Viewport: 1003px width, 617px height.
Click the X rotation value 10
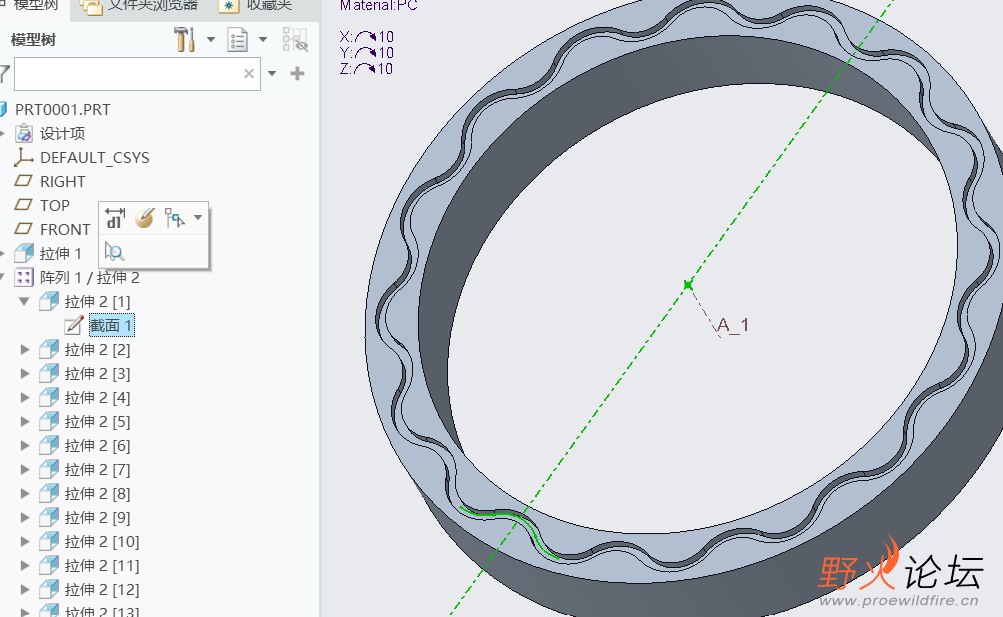pos(386,36)
